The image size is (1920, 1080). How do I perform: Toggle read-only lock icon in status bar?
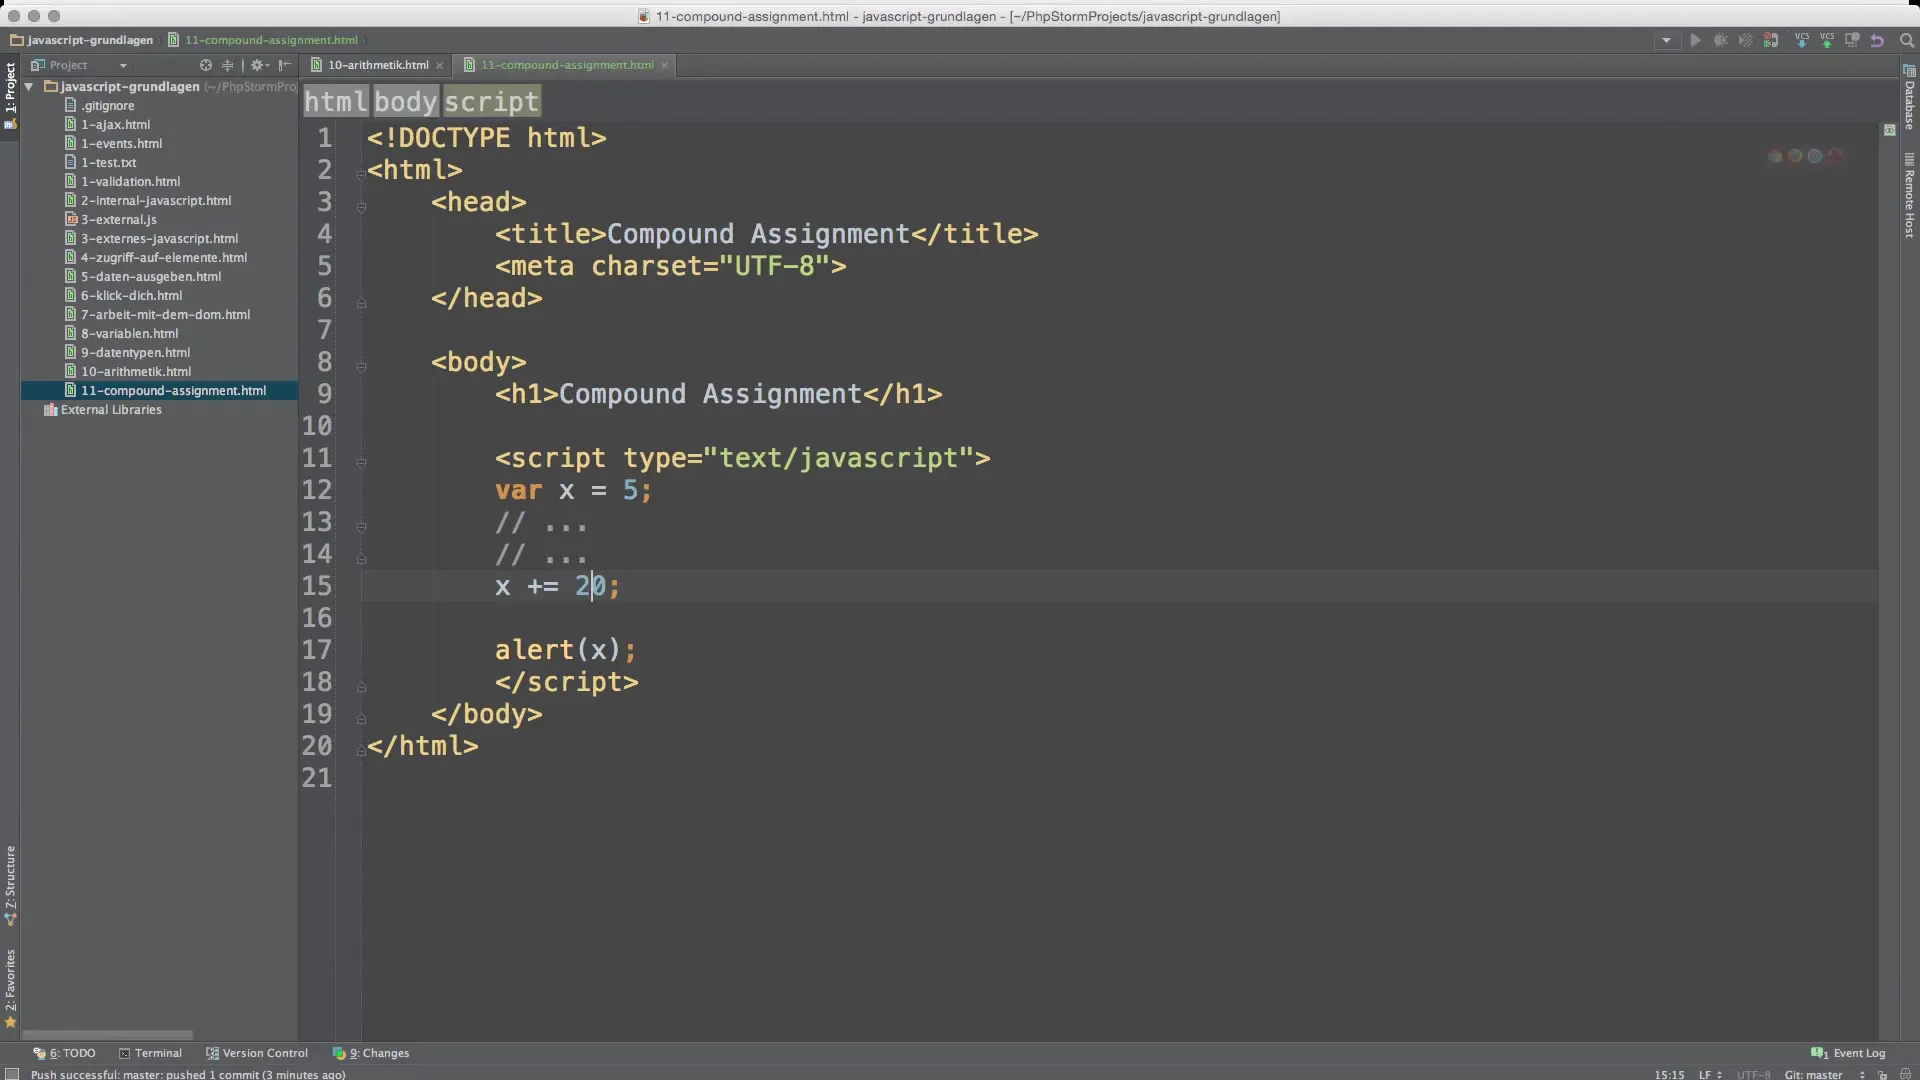point(1882,1075)
